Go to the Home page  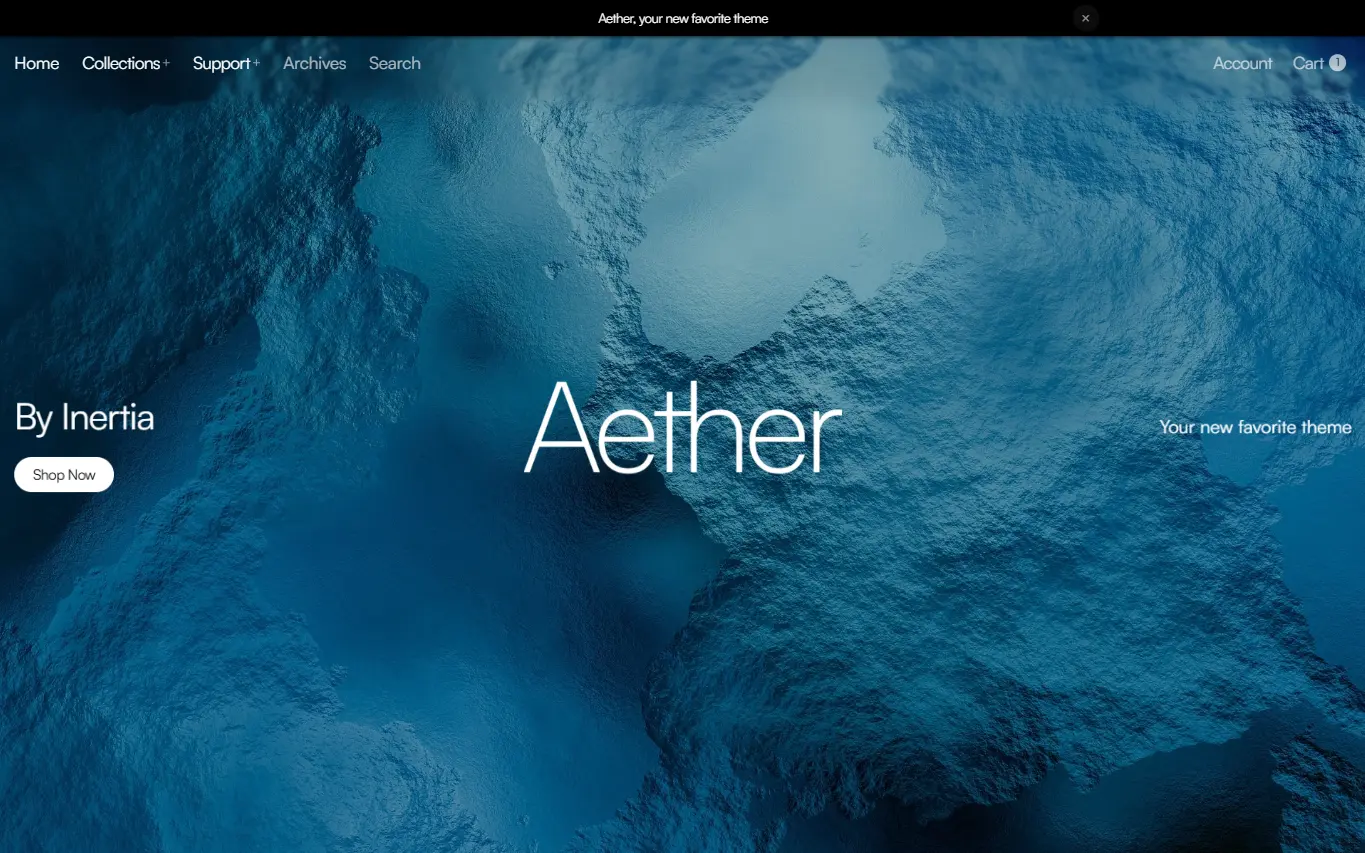(37, 63)
